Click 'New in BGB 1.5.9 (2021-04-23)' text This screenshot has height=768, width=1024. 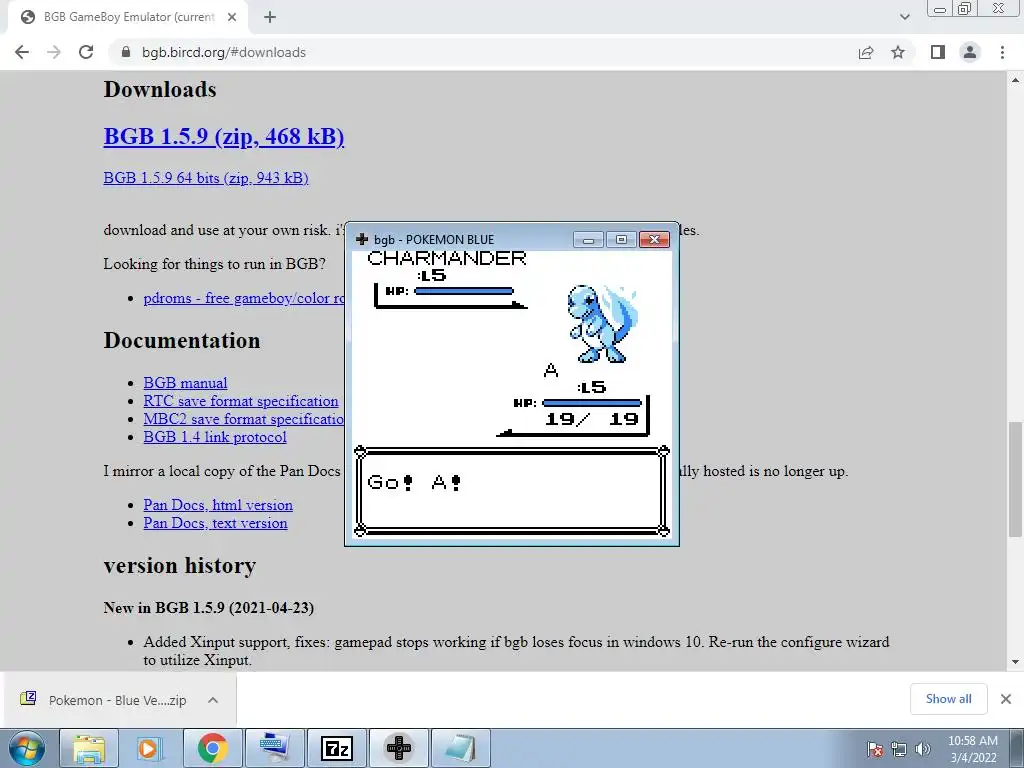tap(208, 608)
